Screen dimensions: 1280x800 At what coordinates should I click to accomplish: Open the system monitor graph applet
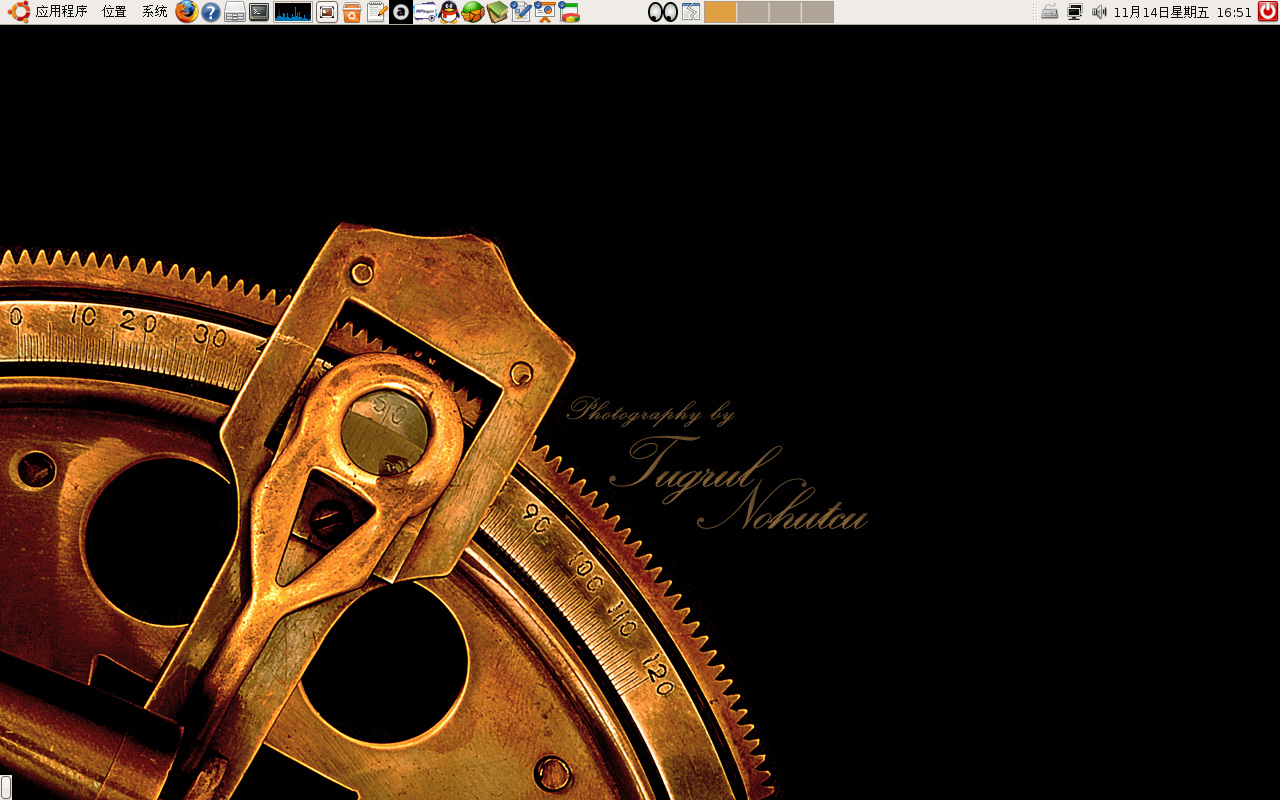[293, 12]
